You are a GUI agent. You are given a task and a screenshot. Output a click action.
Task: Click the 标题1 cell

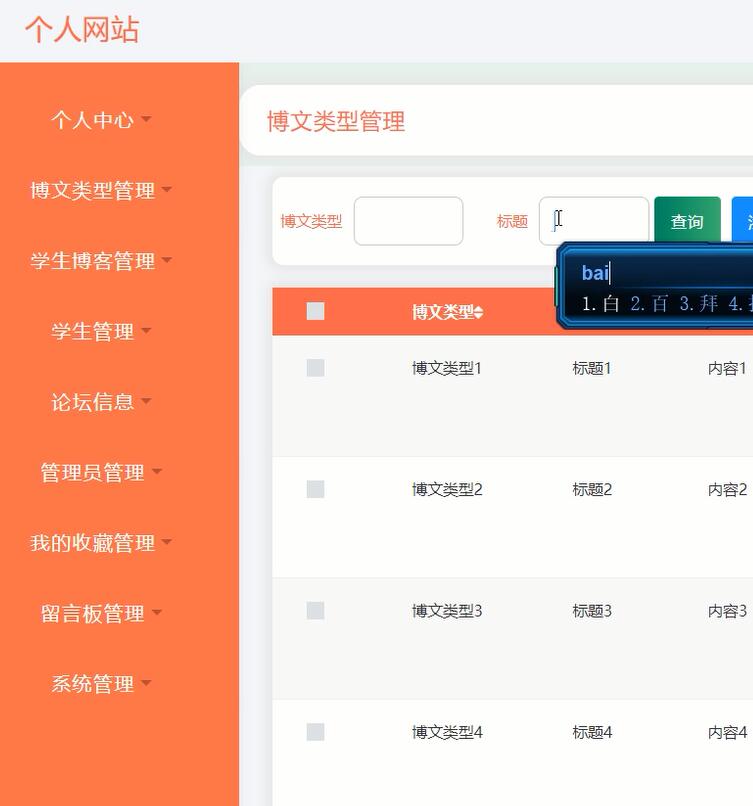point(592,368)
